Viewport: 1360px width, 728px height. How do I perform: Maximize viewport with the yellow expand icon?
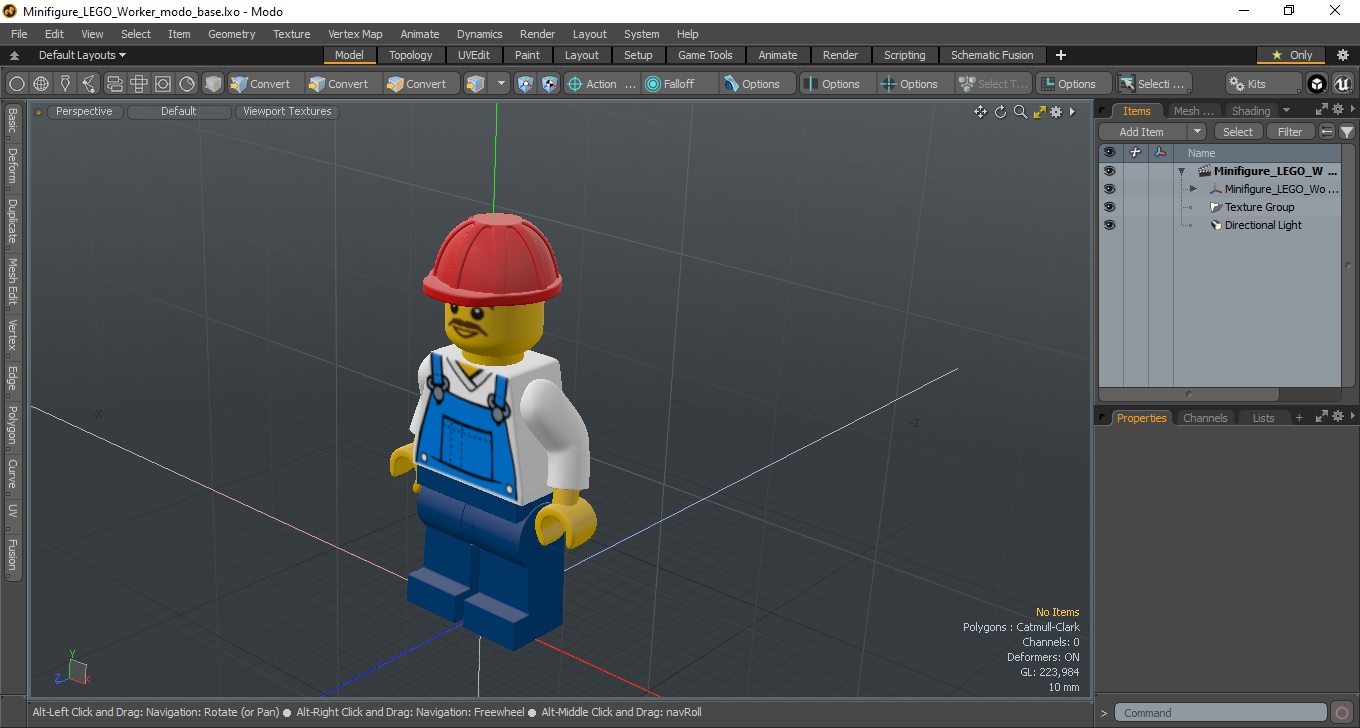point(1040,112)
